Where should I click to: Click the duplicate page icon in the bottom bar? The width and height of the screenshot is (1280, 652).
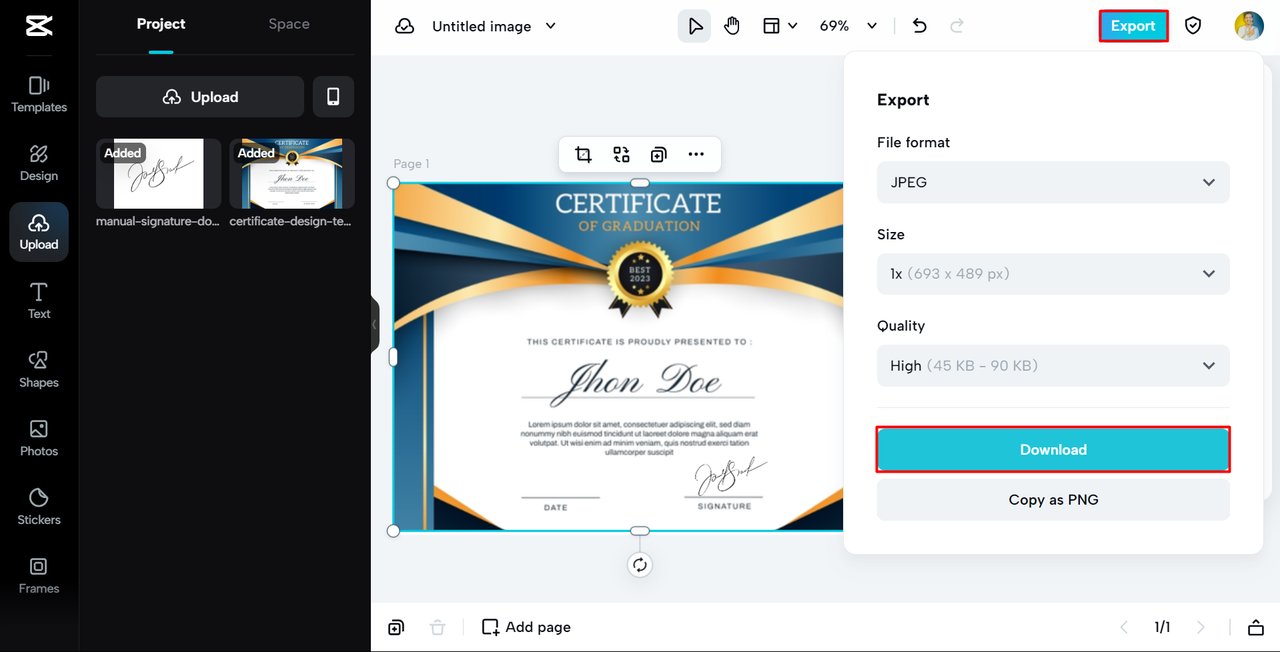(x=397, y=627)
